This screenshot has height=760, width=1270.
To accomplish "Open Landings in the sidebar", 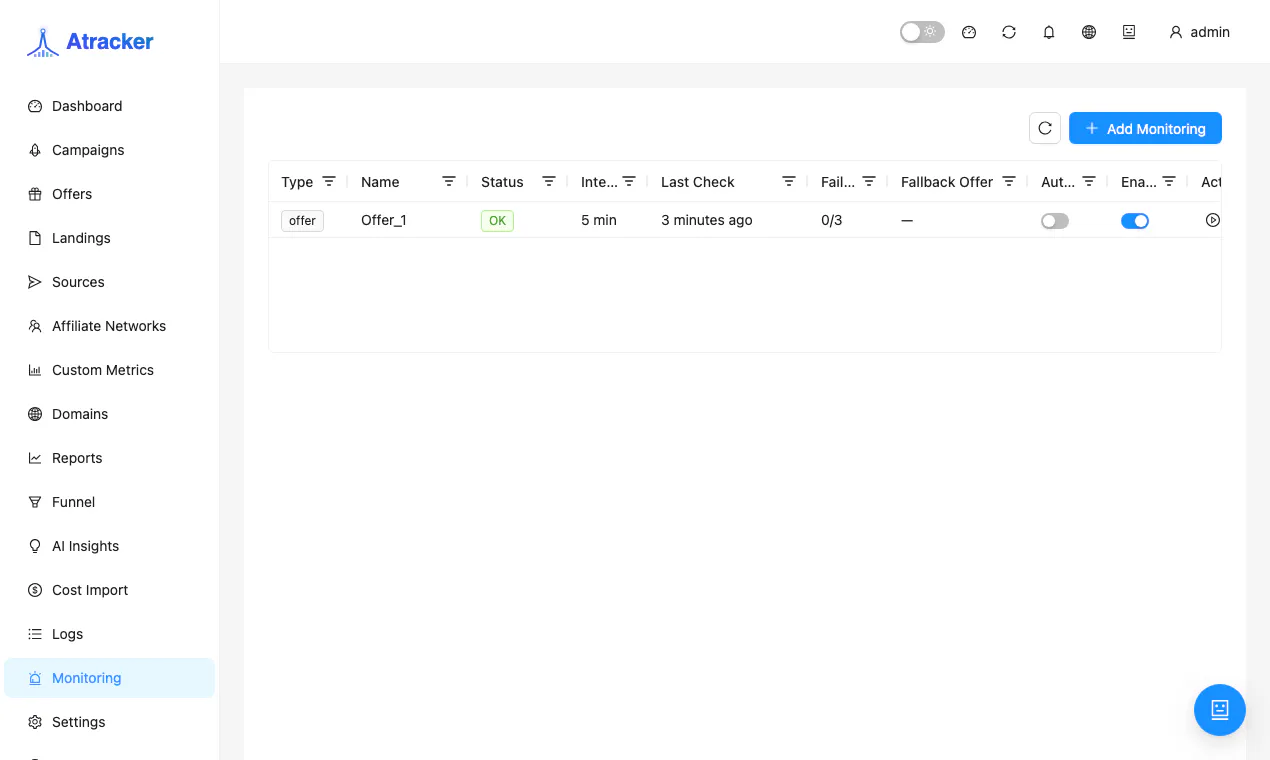I will pyautogui.click(x=110, y=238).
